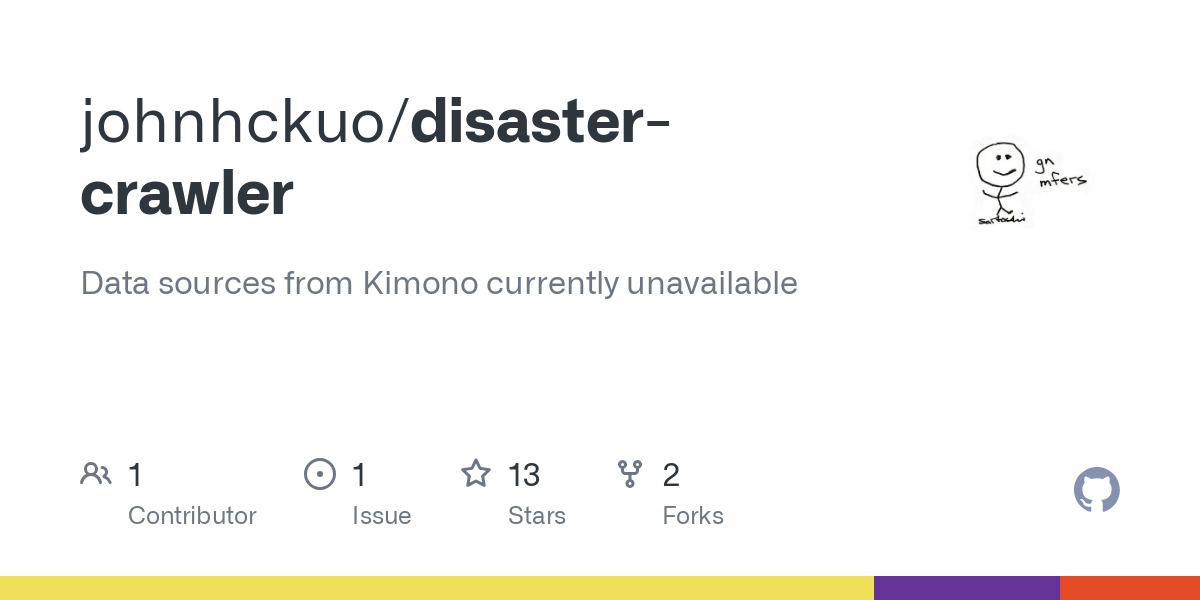Click the contributor count number
The image size is (1200, 600).
[x=135, y=475]
